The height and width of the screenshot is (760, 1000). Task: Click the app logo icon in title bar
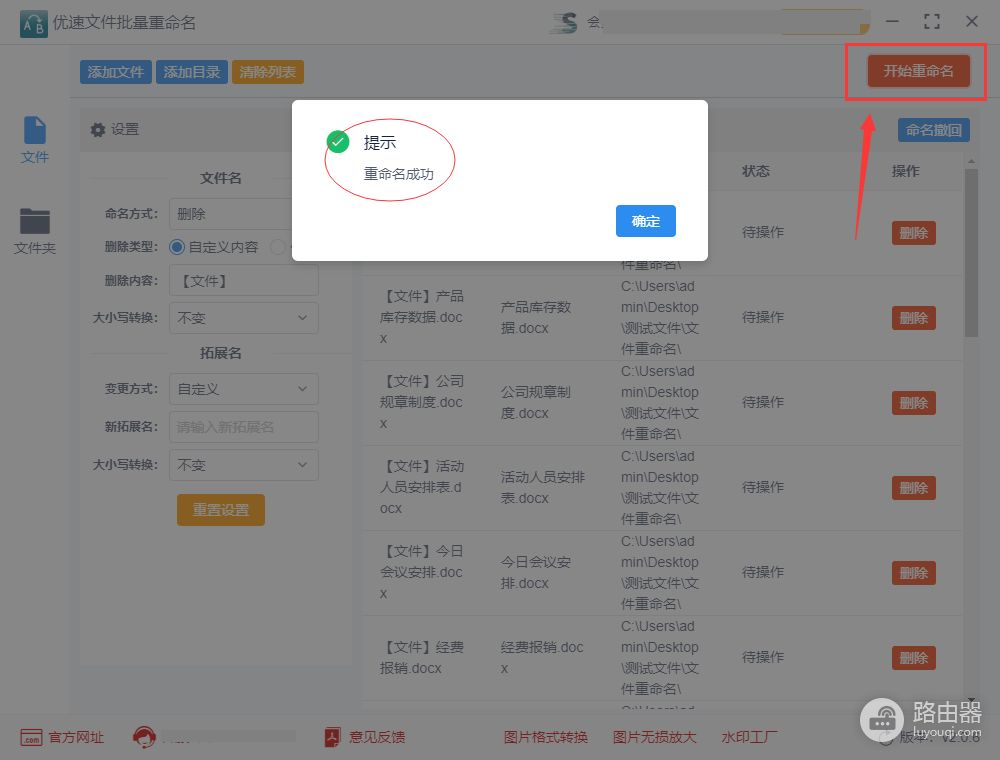(33, 24)
